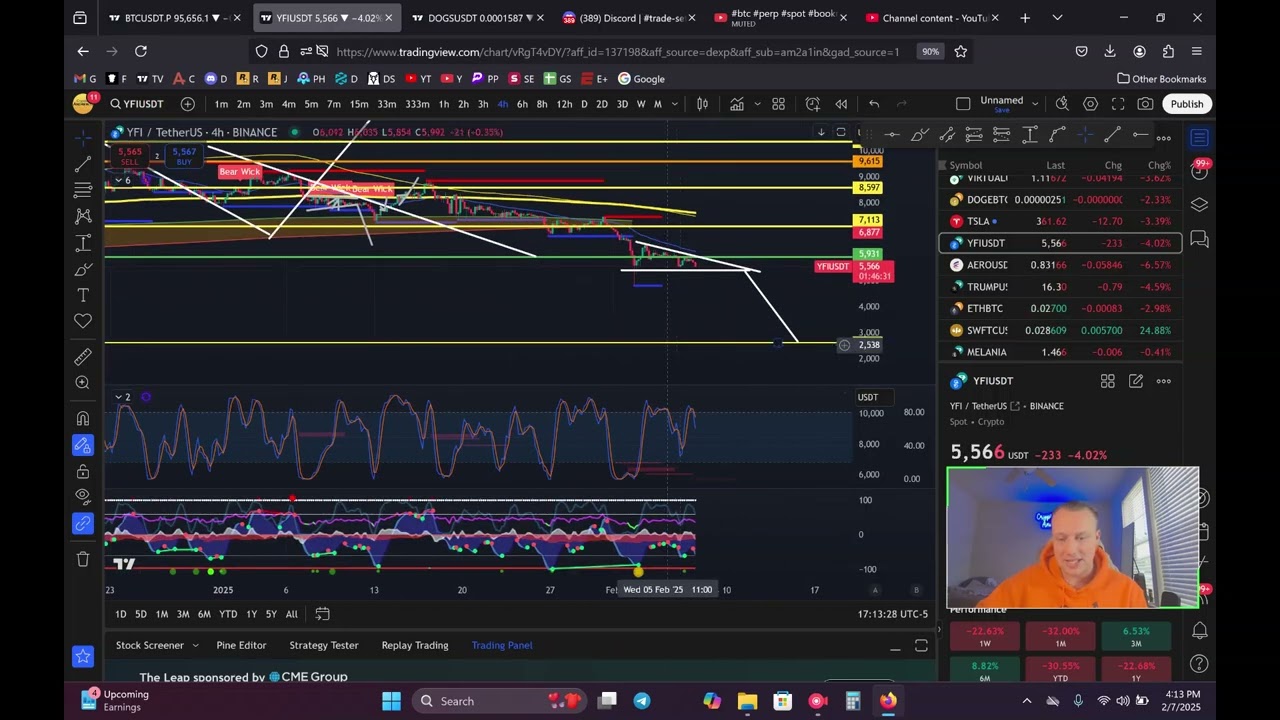This screenshot has width=1280, height=720.
Task: Open indicator templates grid icon
Action: click(x=778, y=104)
